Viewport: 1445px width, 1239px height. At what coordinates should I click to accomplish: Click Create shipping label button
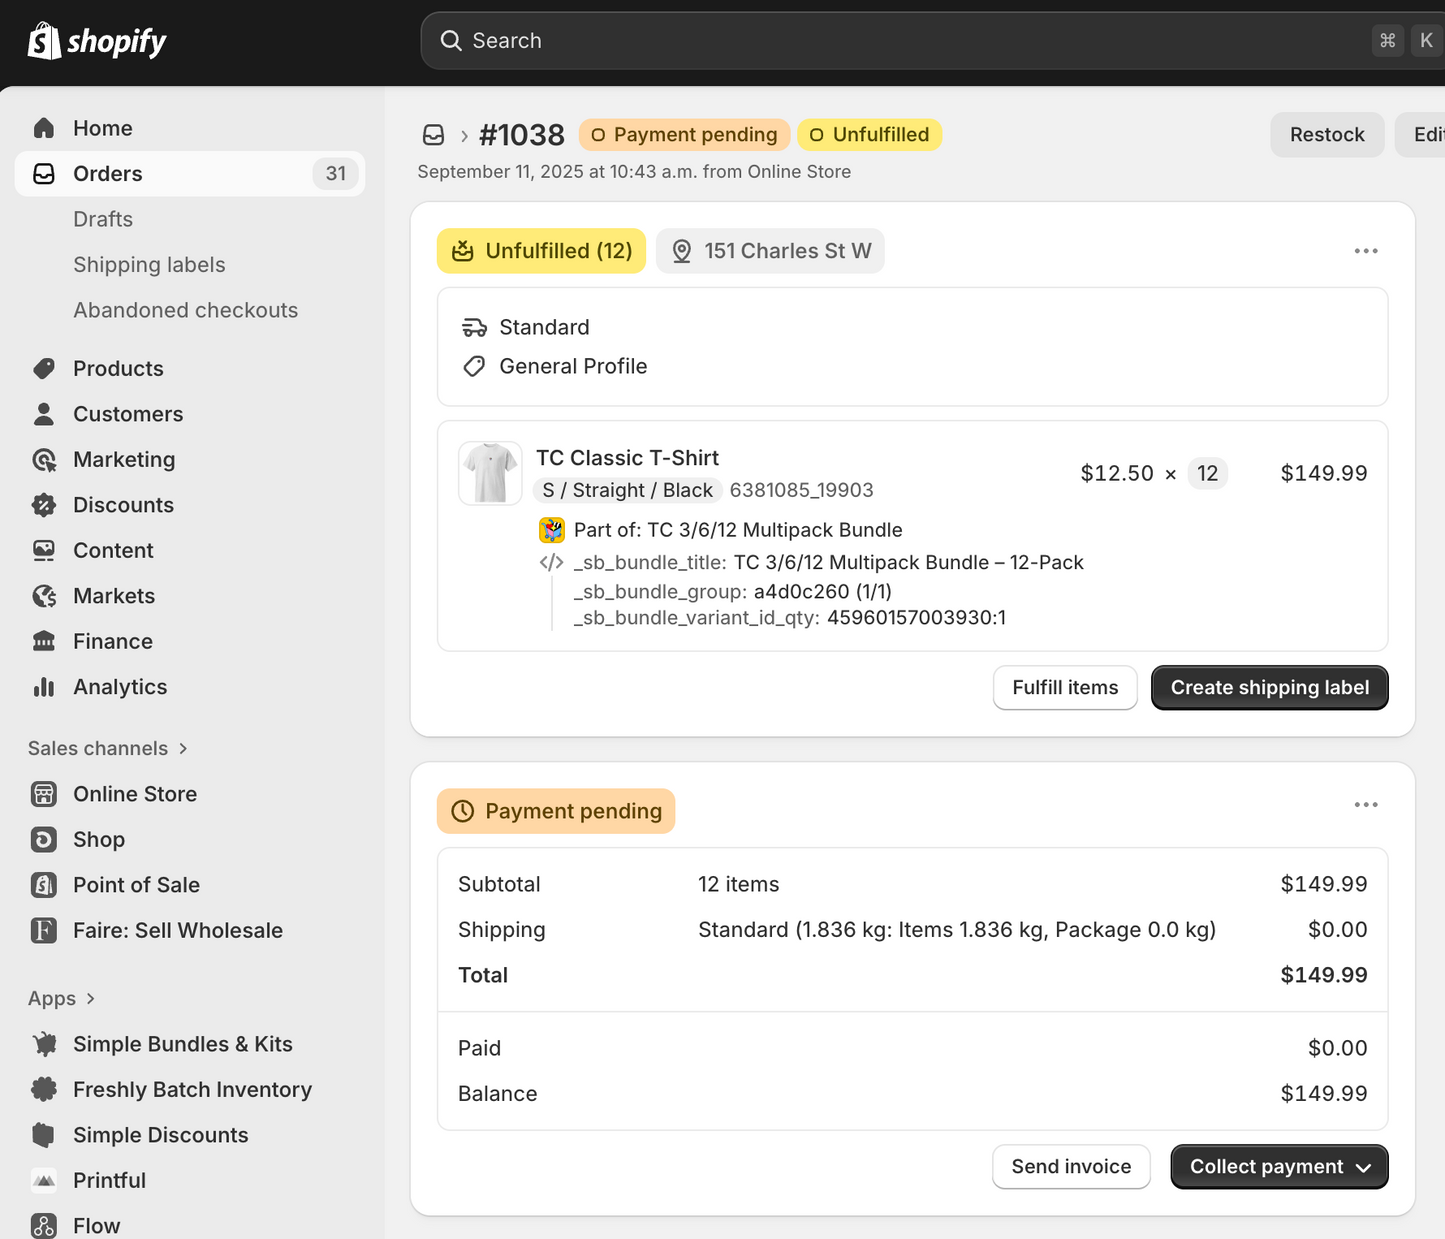point(1270,688)
